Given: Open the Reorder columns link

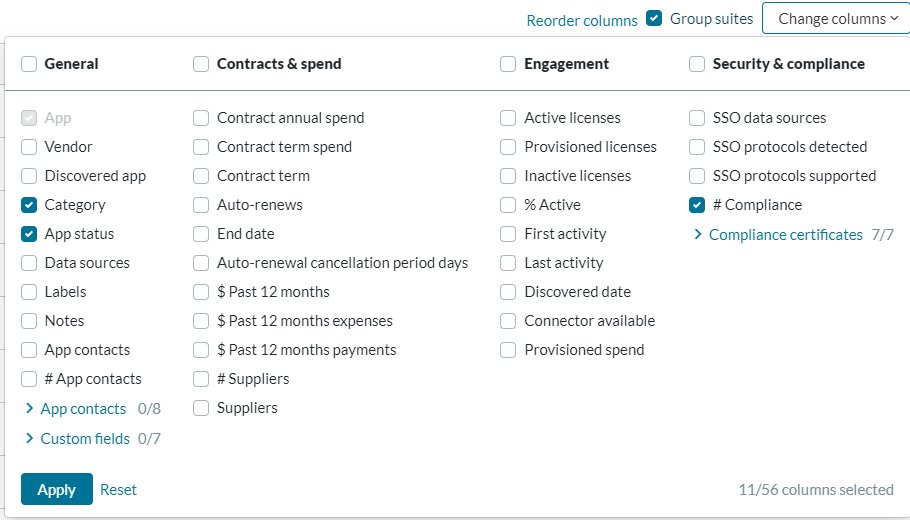Looking at the screenshot, I should pos(581,20).
